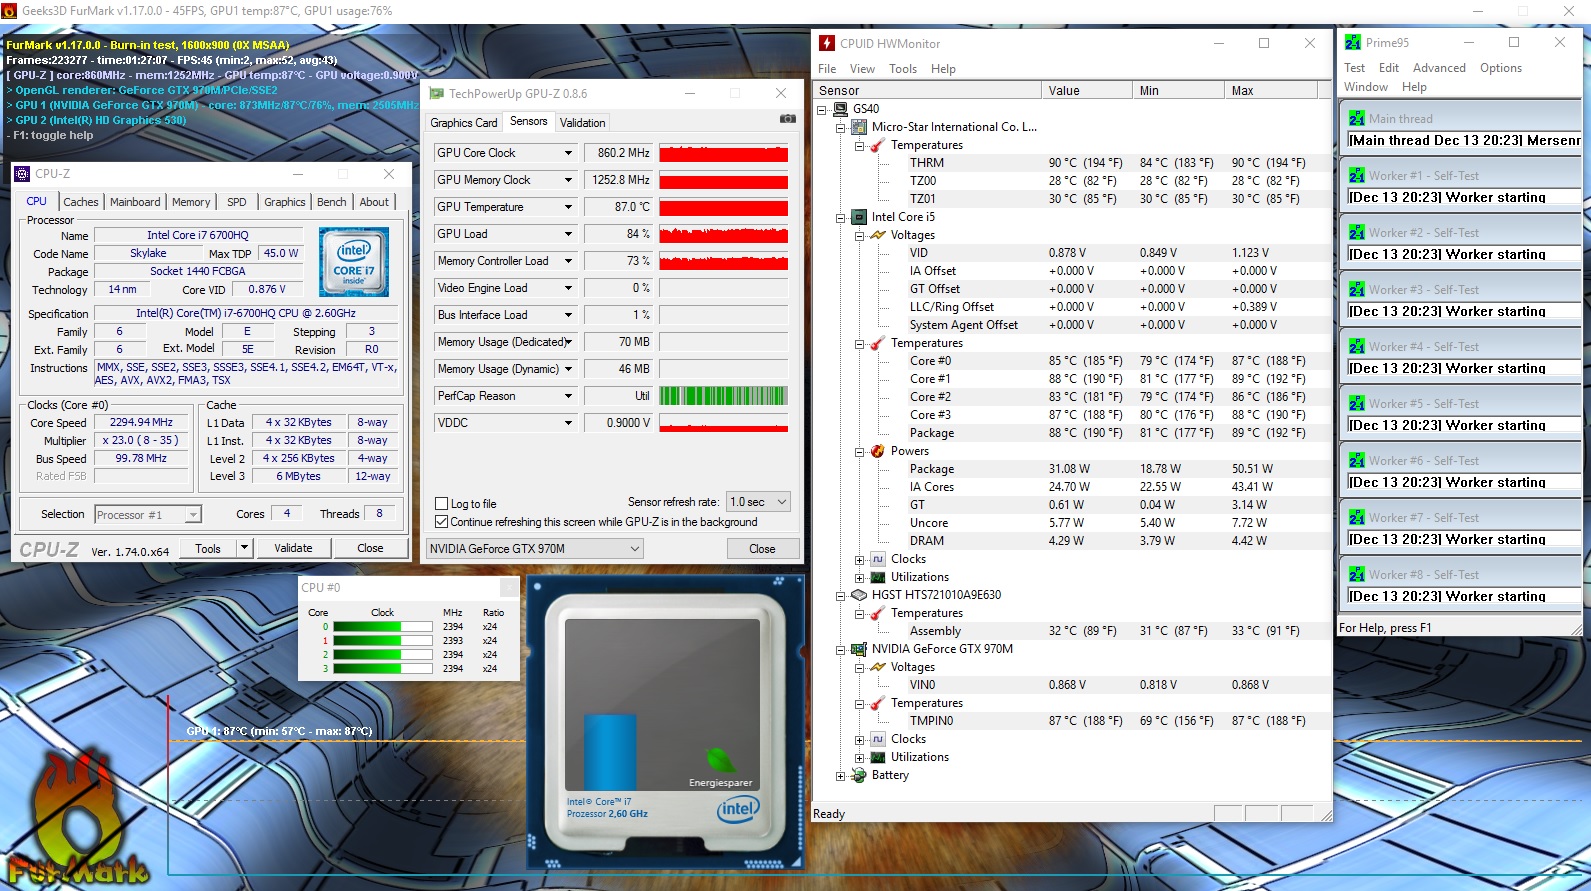This screenshot has height=891, width=1591.
Task: Click the Battery icon in HWMonitor tree
Action: [858, 775]
